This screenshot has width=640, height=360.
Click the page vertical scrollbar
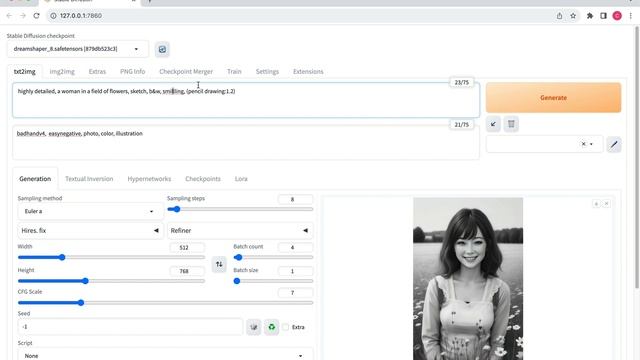(x=637, y=157)
